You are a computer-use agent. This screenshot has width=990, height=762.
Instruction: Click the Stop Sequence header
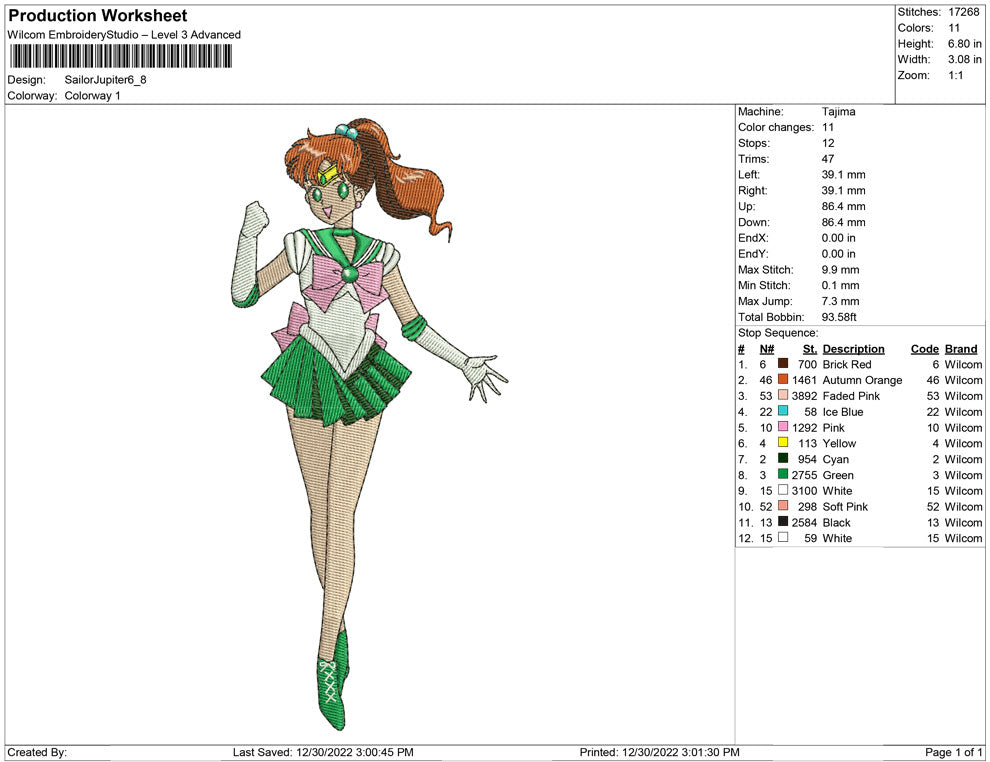click(x=778, y=332)
